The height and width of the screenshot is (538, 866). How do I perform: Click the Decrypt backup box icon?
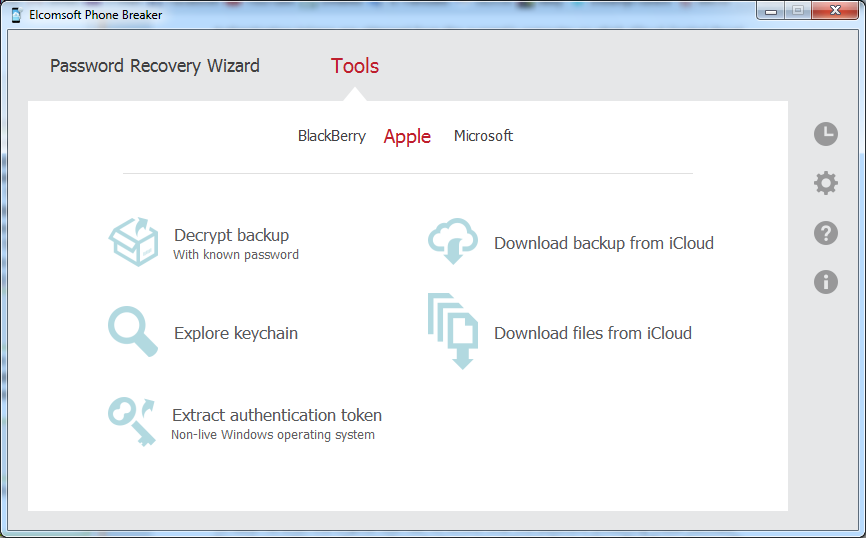click(x=133, y=242)
